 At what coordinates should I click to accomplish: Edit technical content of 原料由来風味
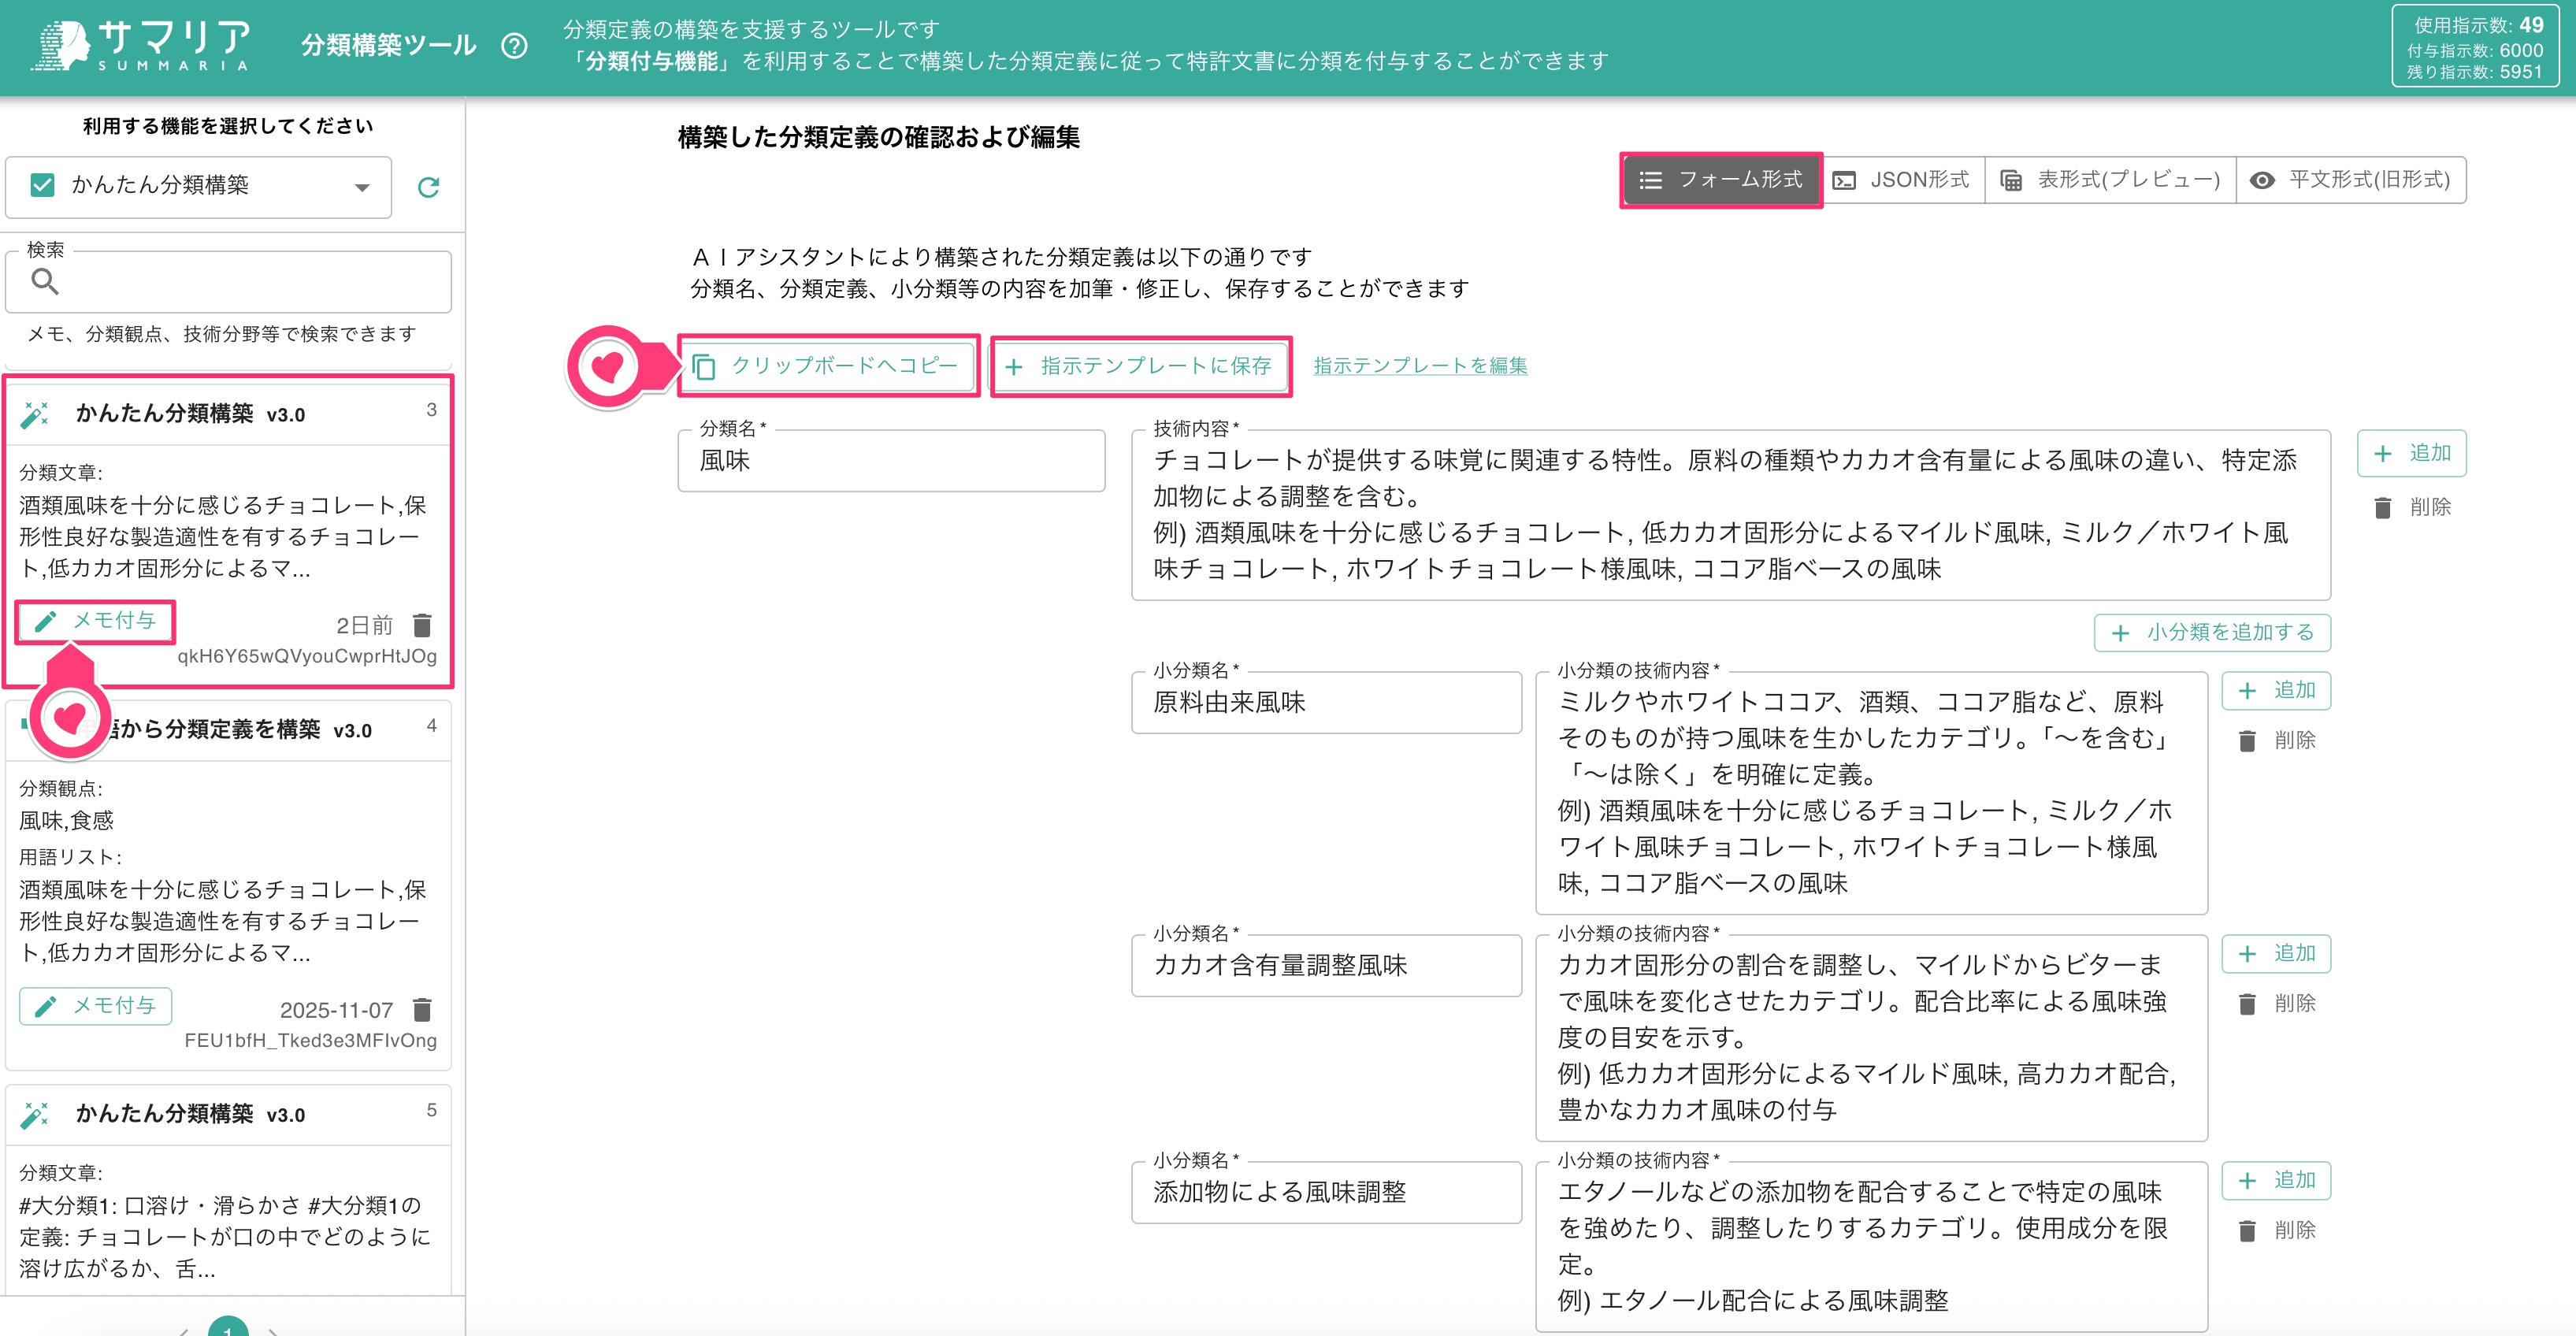(x=1871, y=793)
